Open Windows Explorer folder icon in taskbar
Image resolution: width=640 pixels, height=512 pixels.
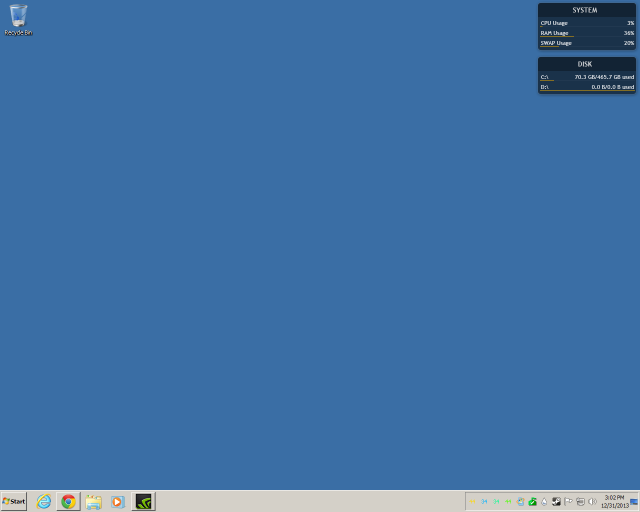tap(94, 501)
